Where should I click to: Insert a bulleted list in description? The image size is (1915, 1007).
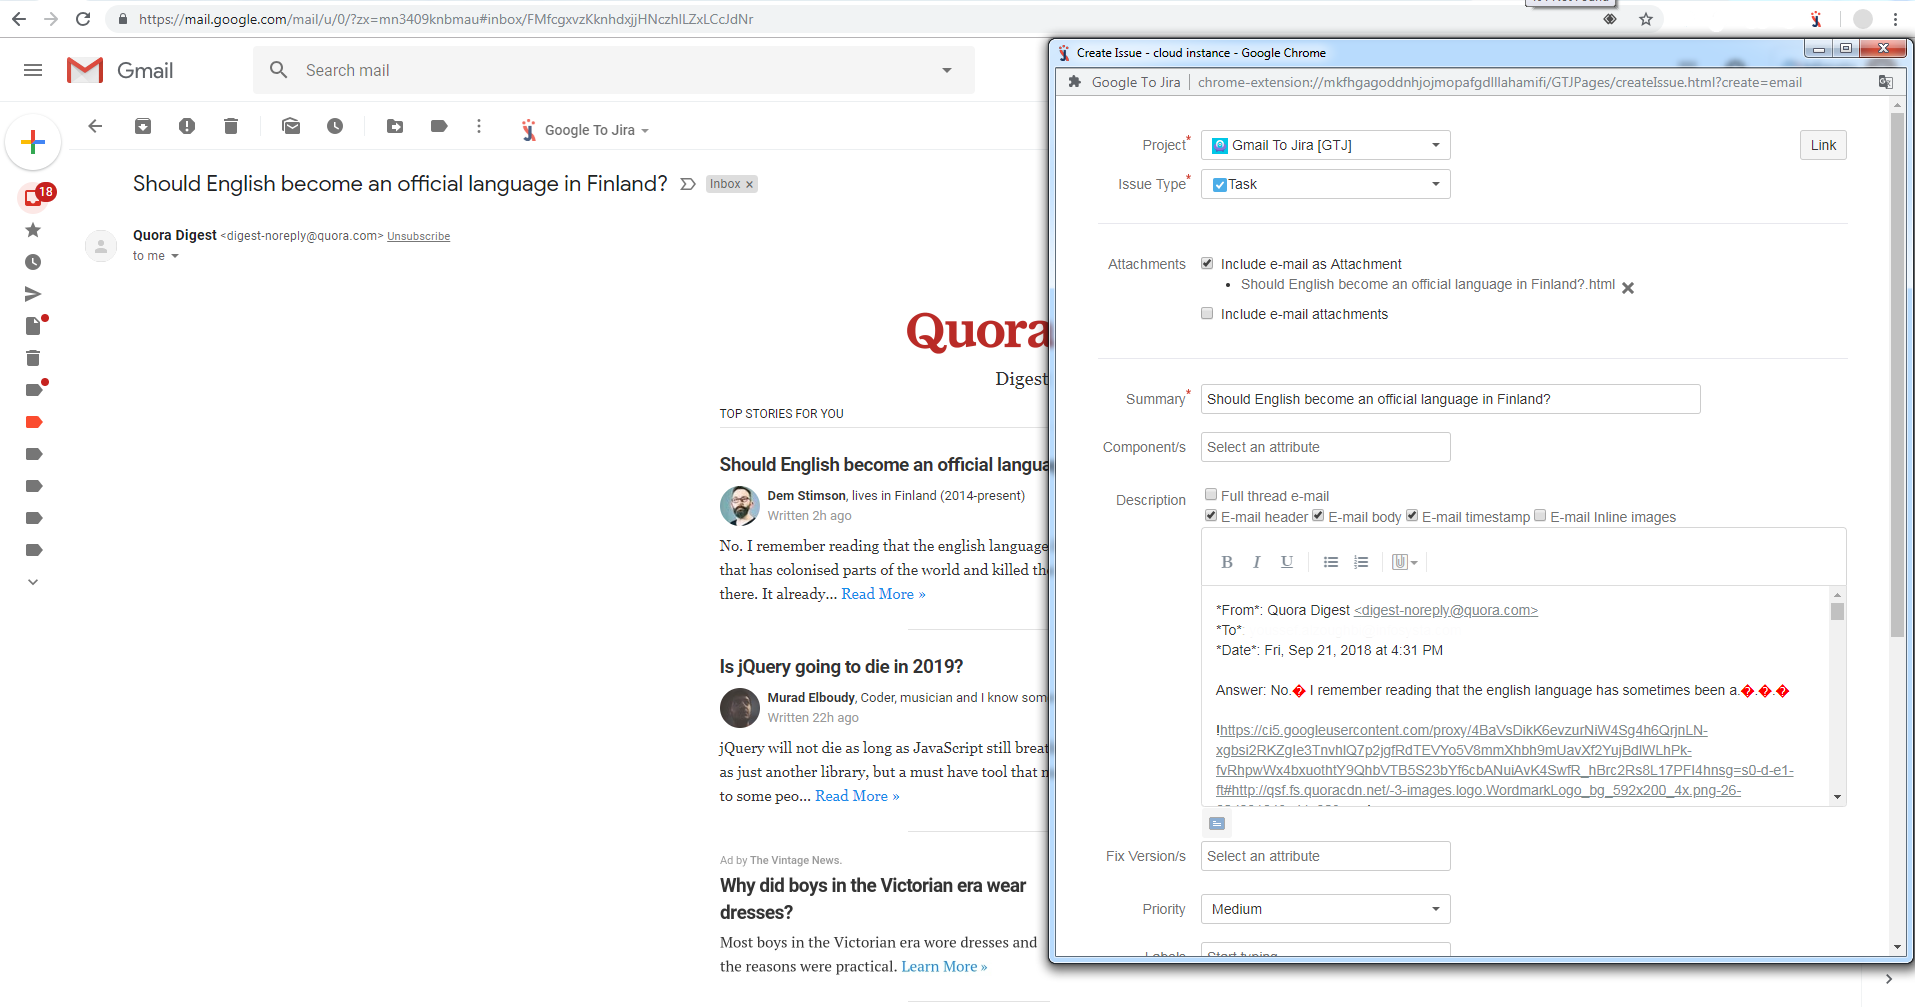point(1330,562)
